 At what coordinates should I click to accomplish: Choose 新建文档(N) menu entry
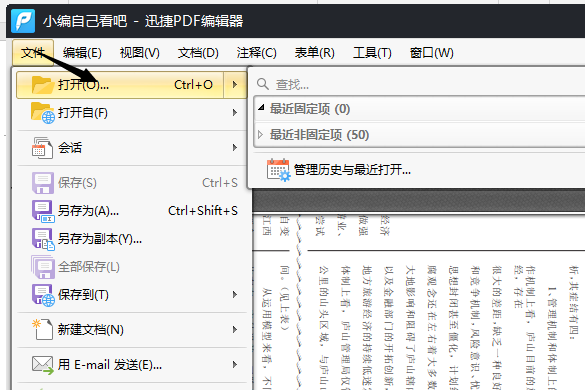tap(131, 330)
